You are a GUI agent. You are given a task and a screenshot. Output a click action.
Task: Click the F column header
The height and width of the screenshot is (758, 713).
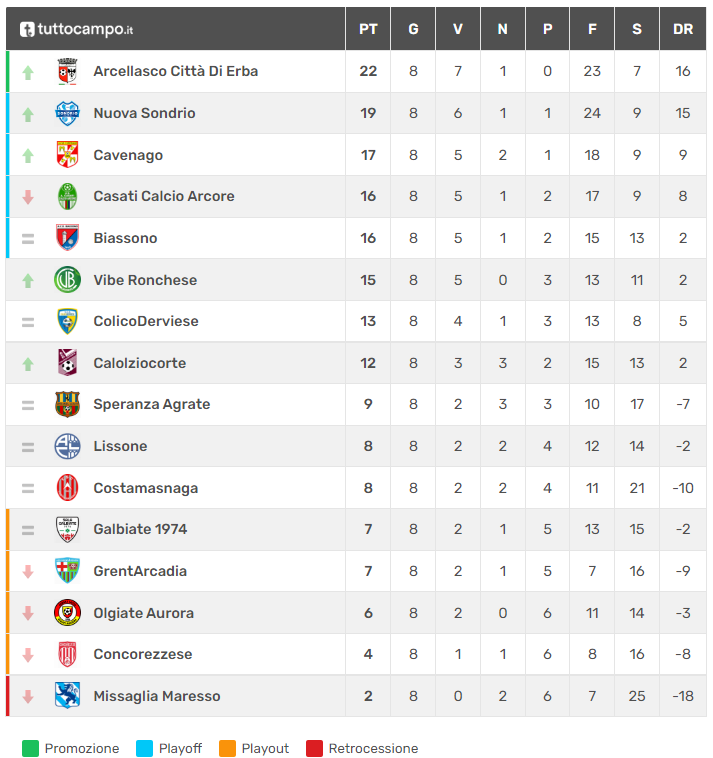pos(592,29)
